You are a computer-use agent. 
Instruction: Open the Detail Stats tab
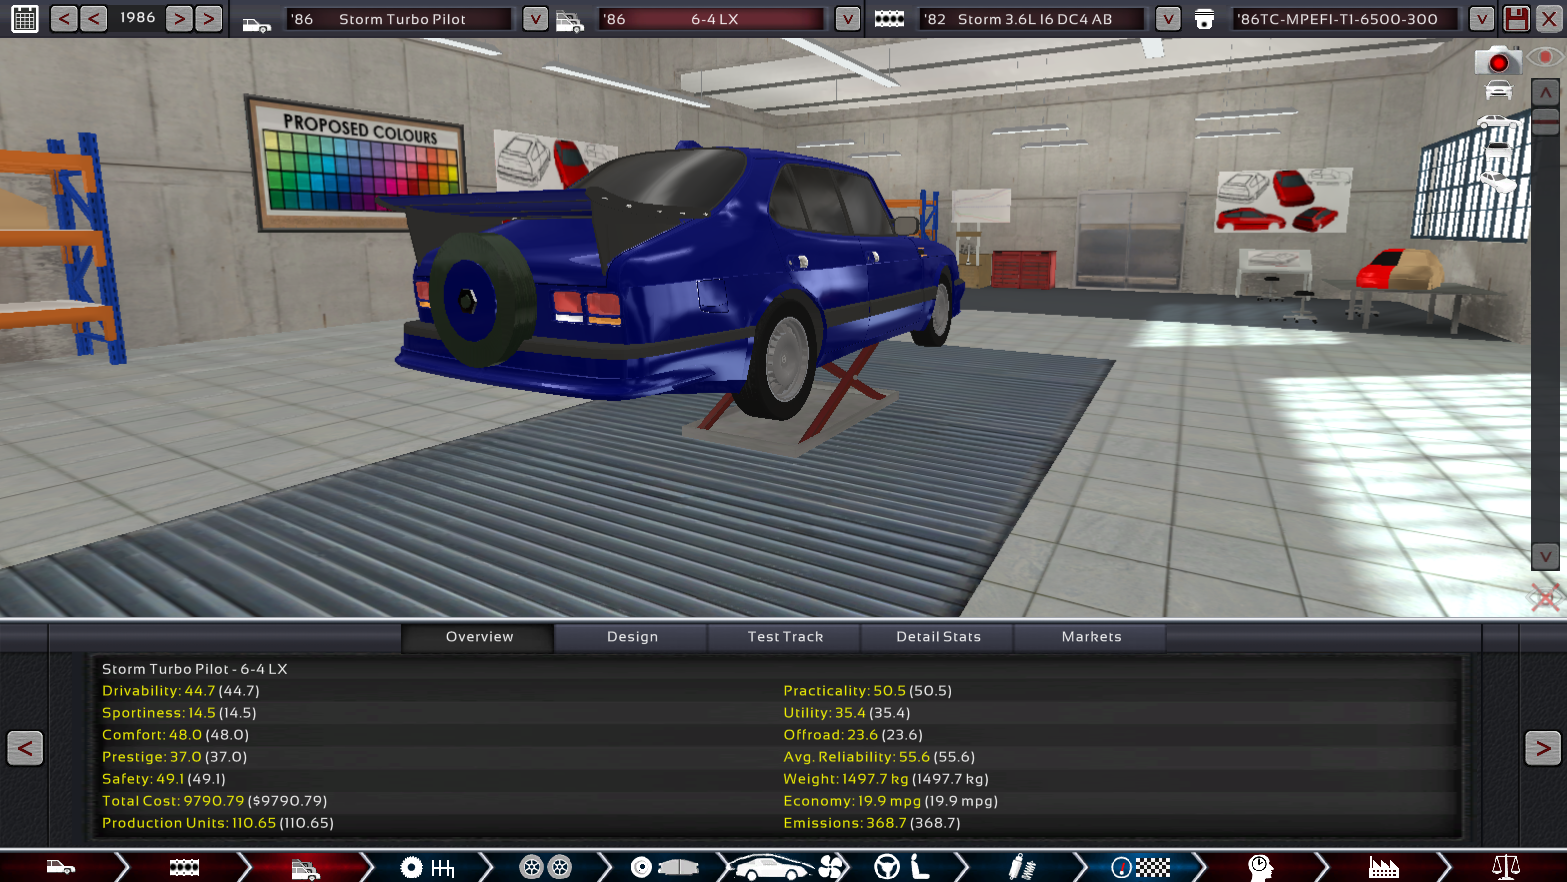coord(938,637)
